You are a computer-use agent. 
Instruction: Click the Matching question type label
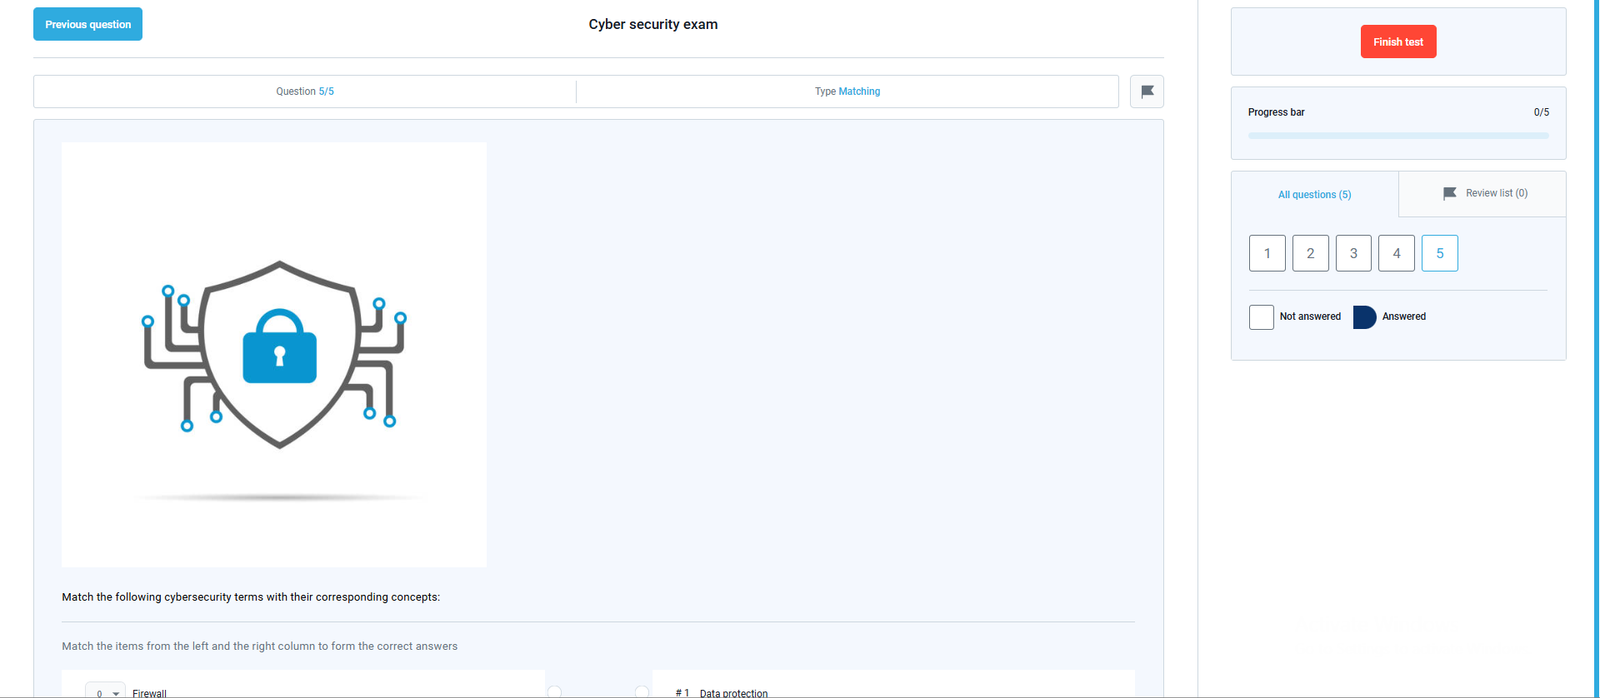point(858,92)
